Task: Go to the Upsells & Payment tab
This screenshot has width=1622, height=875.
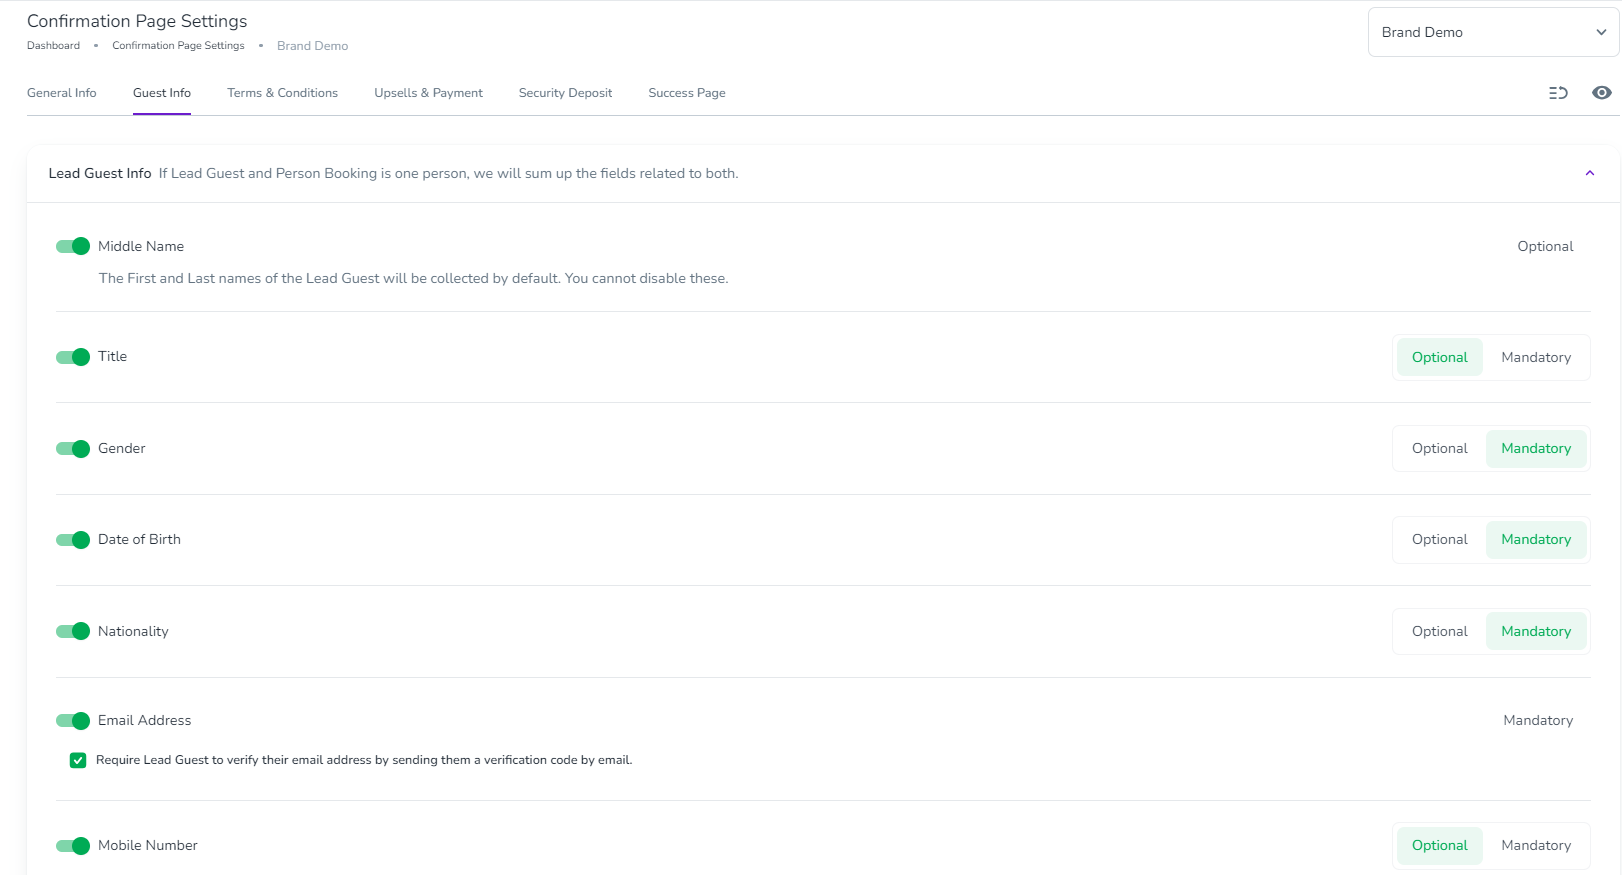Action: coord(428,93)
